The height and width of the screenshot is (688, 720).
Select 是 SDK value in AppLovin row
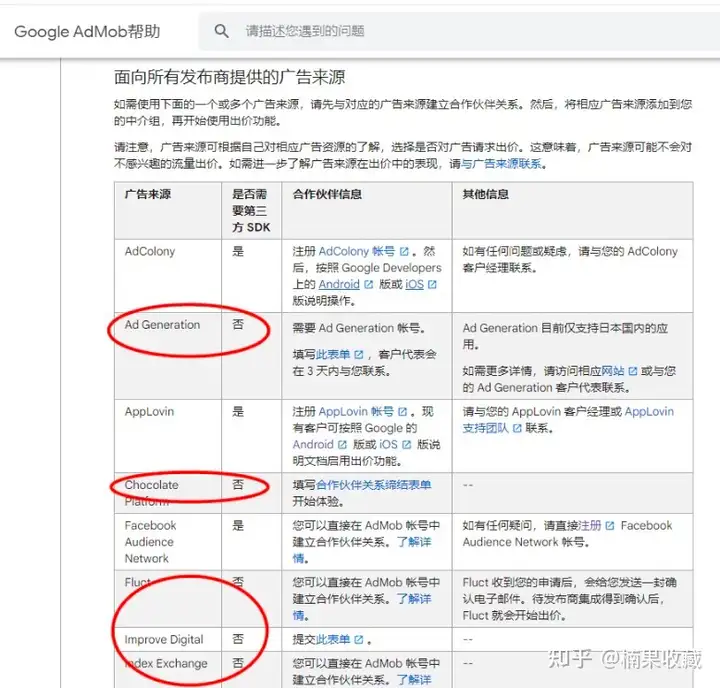pos(238,411)
